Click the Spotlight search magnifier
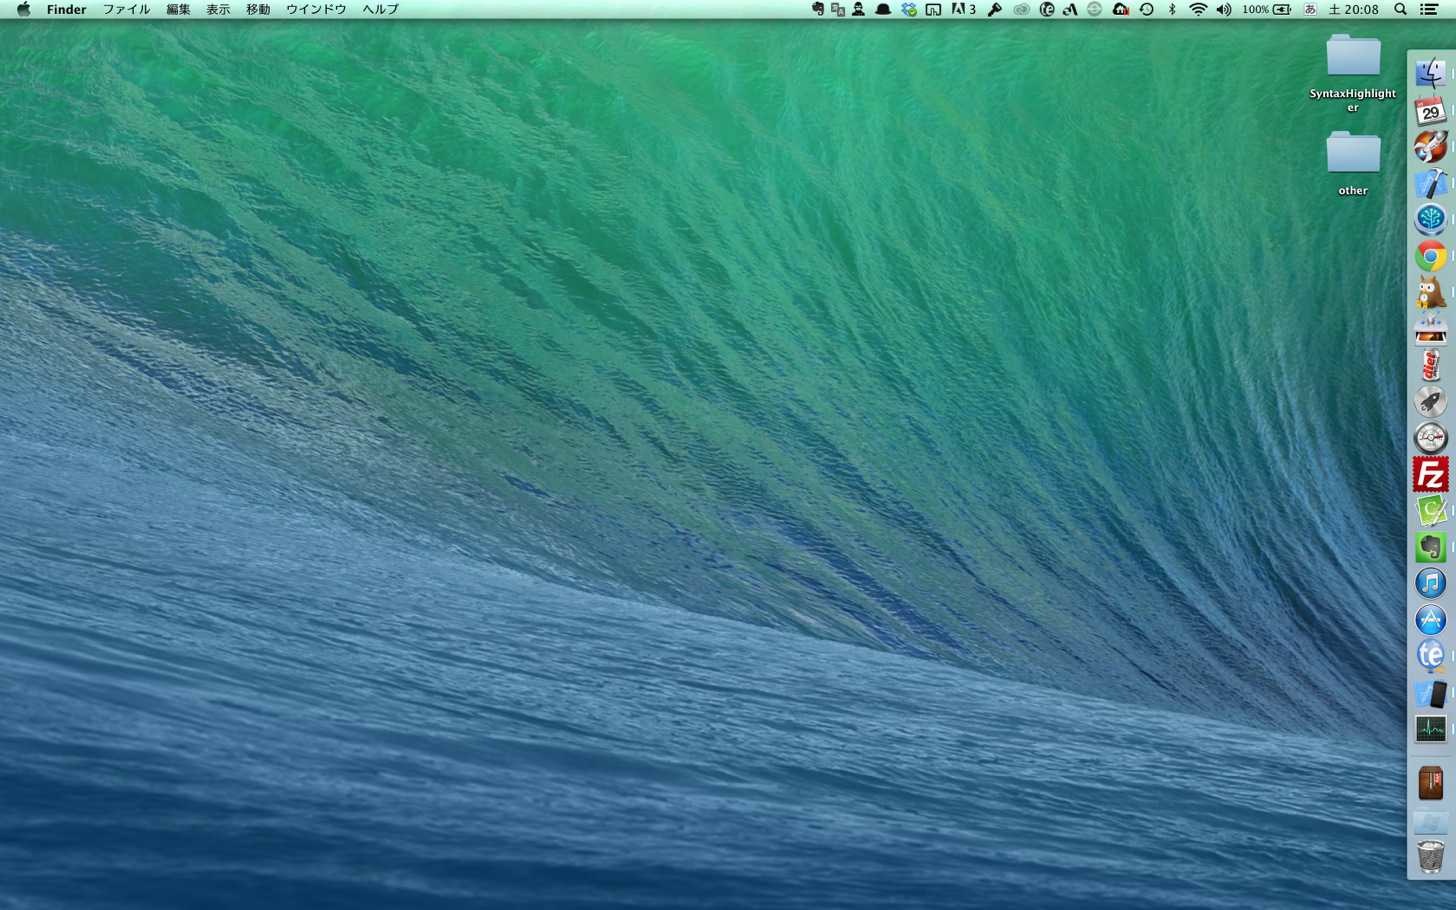Image resolution: width=1456 pixels, height=910 pixels. click(x=1400, y=9)
